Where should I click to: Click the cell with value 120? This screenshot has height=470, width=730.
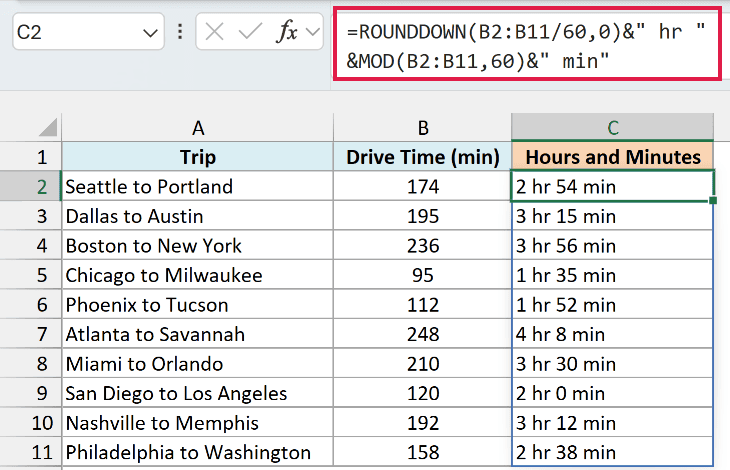click(x=423, y=393)
